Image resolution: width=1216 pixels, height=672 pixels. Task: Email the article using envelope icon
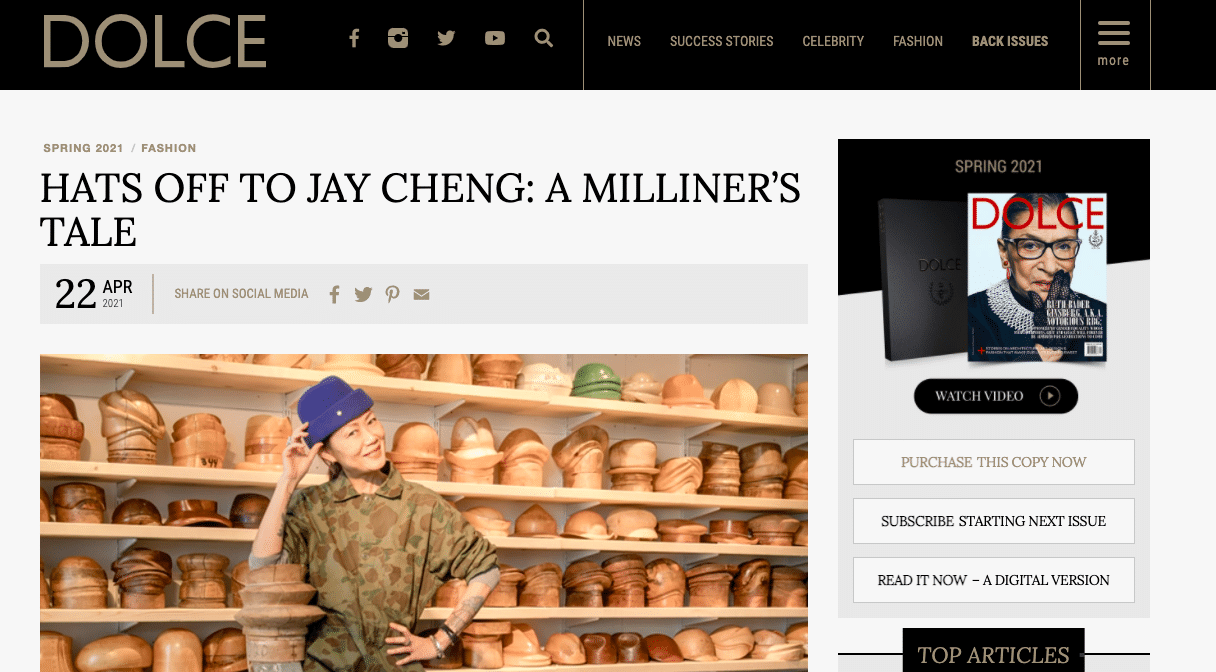coord(421,294)
